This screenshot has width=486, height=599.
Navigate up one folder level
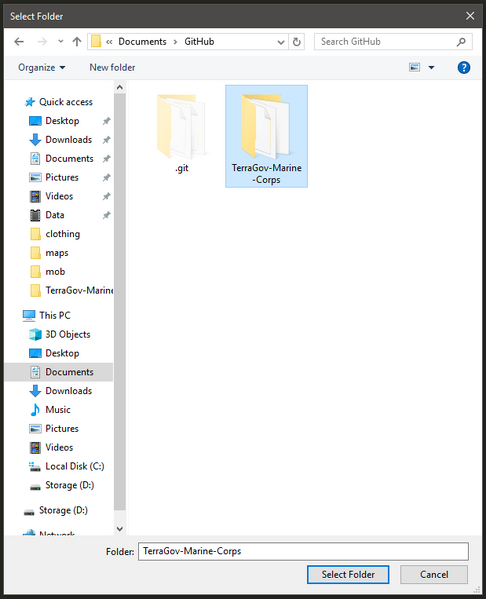pos(77,41)
